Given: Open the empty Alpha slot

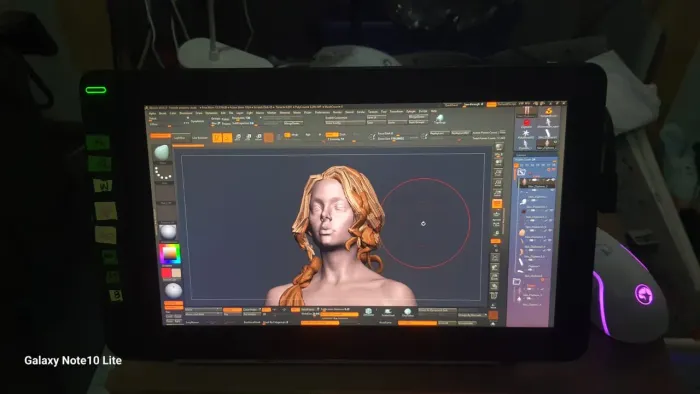Looking at the screenshot, I should [x=165, y=194].
